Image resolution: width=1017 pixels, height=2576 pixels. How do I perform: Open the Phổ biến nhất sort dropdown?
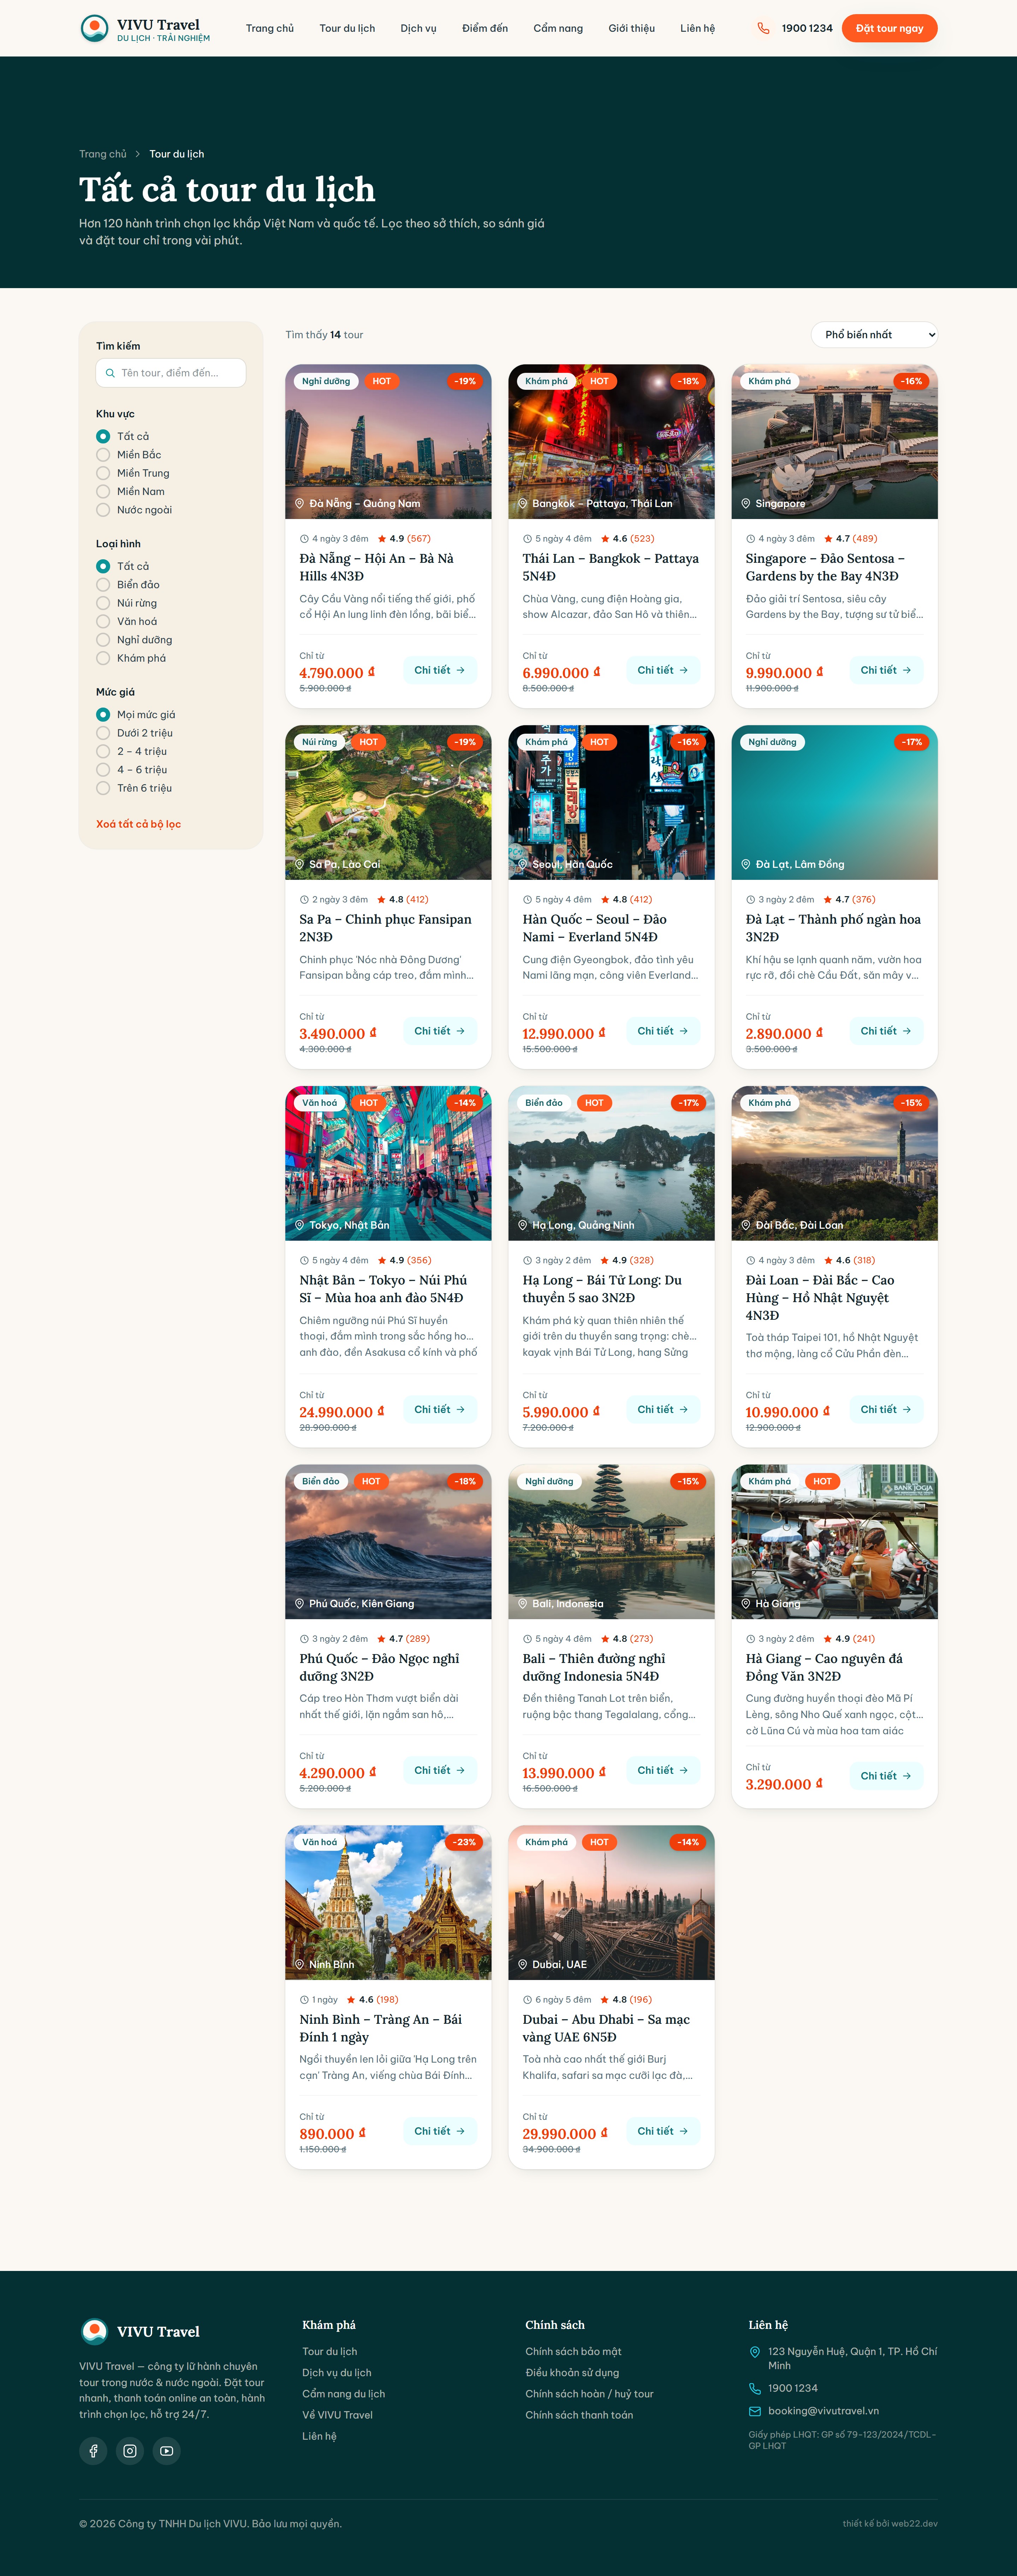click(874, 335)
